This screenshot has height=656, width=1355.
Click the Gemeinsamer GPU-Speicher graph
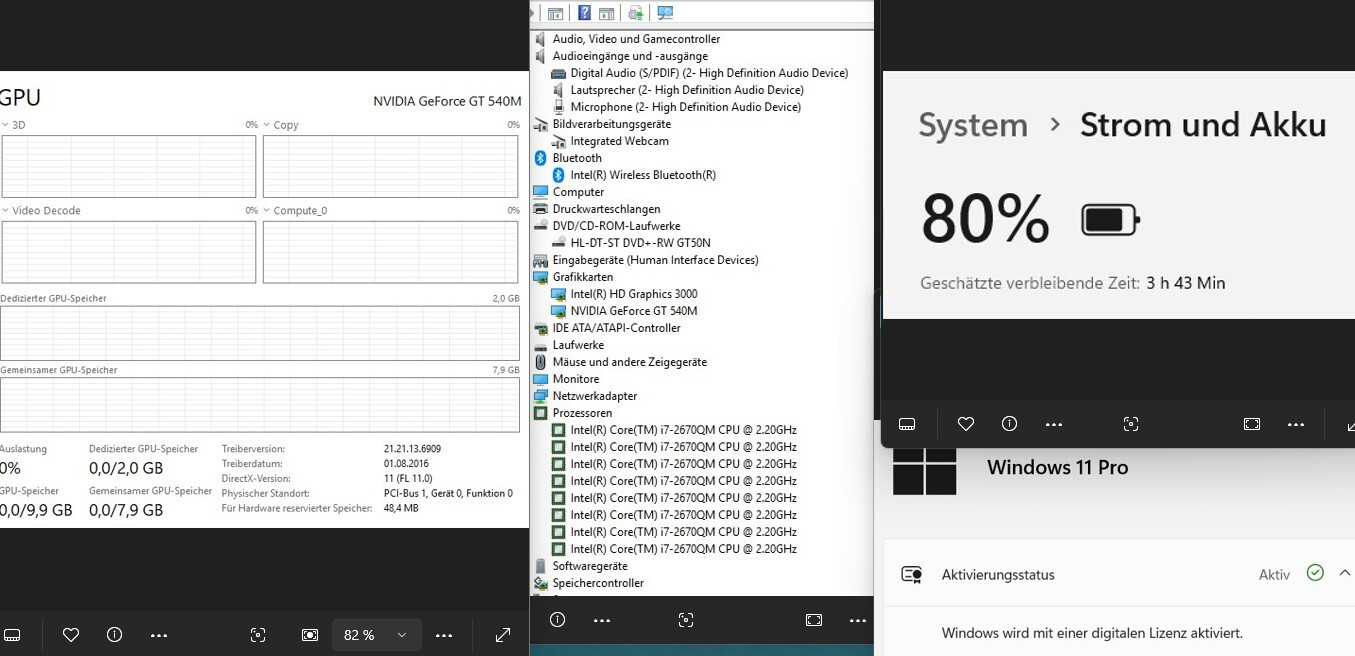point(260,405)
